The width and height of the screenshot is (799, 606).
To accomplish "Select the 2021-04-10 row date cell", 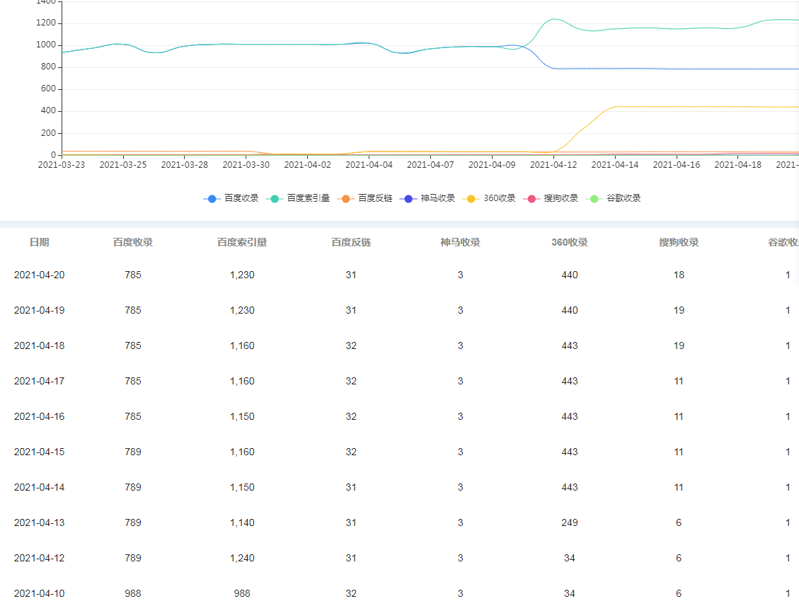I will [x=39, y=593].
